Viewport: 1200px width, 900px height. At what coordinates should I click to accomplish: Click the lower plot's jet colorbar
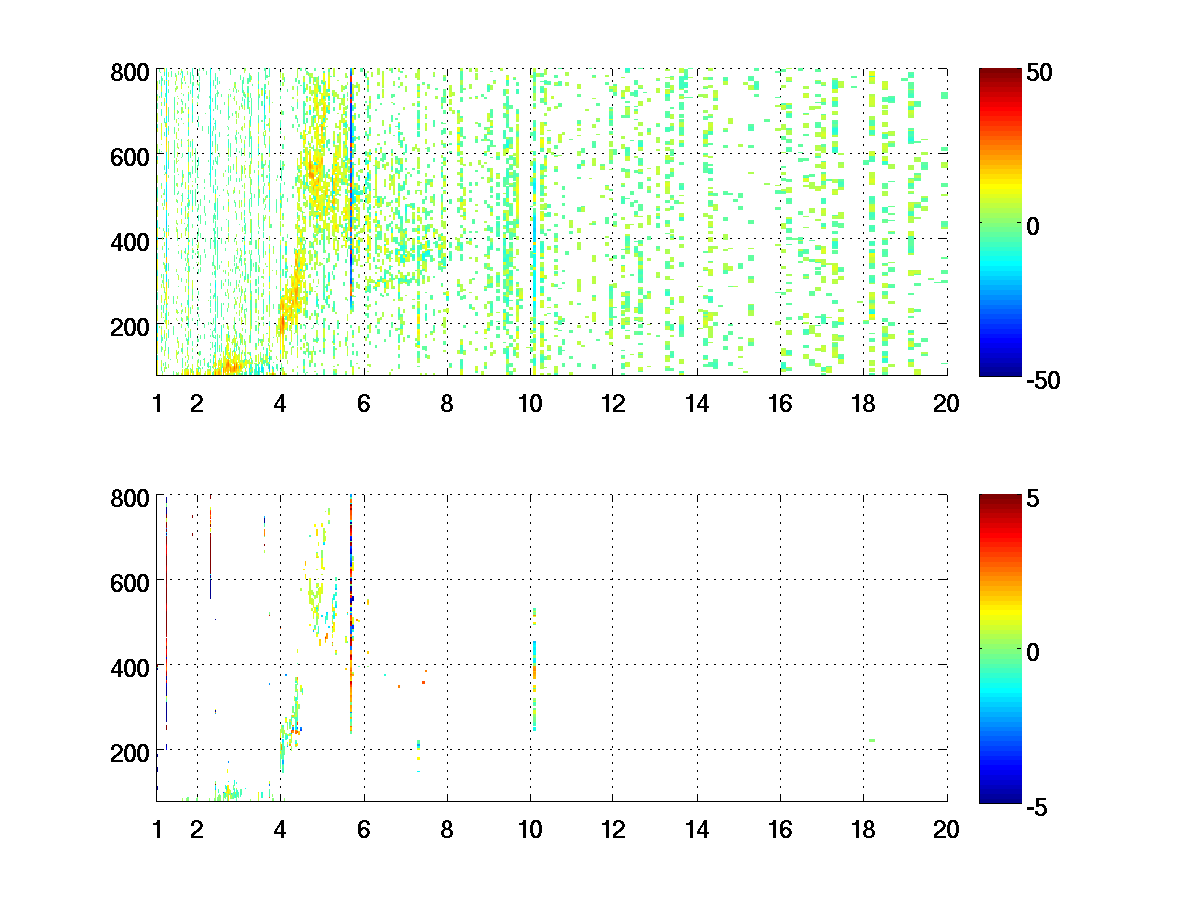(1000, 647)
